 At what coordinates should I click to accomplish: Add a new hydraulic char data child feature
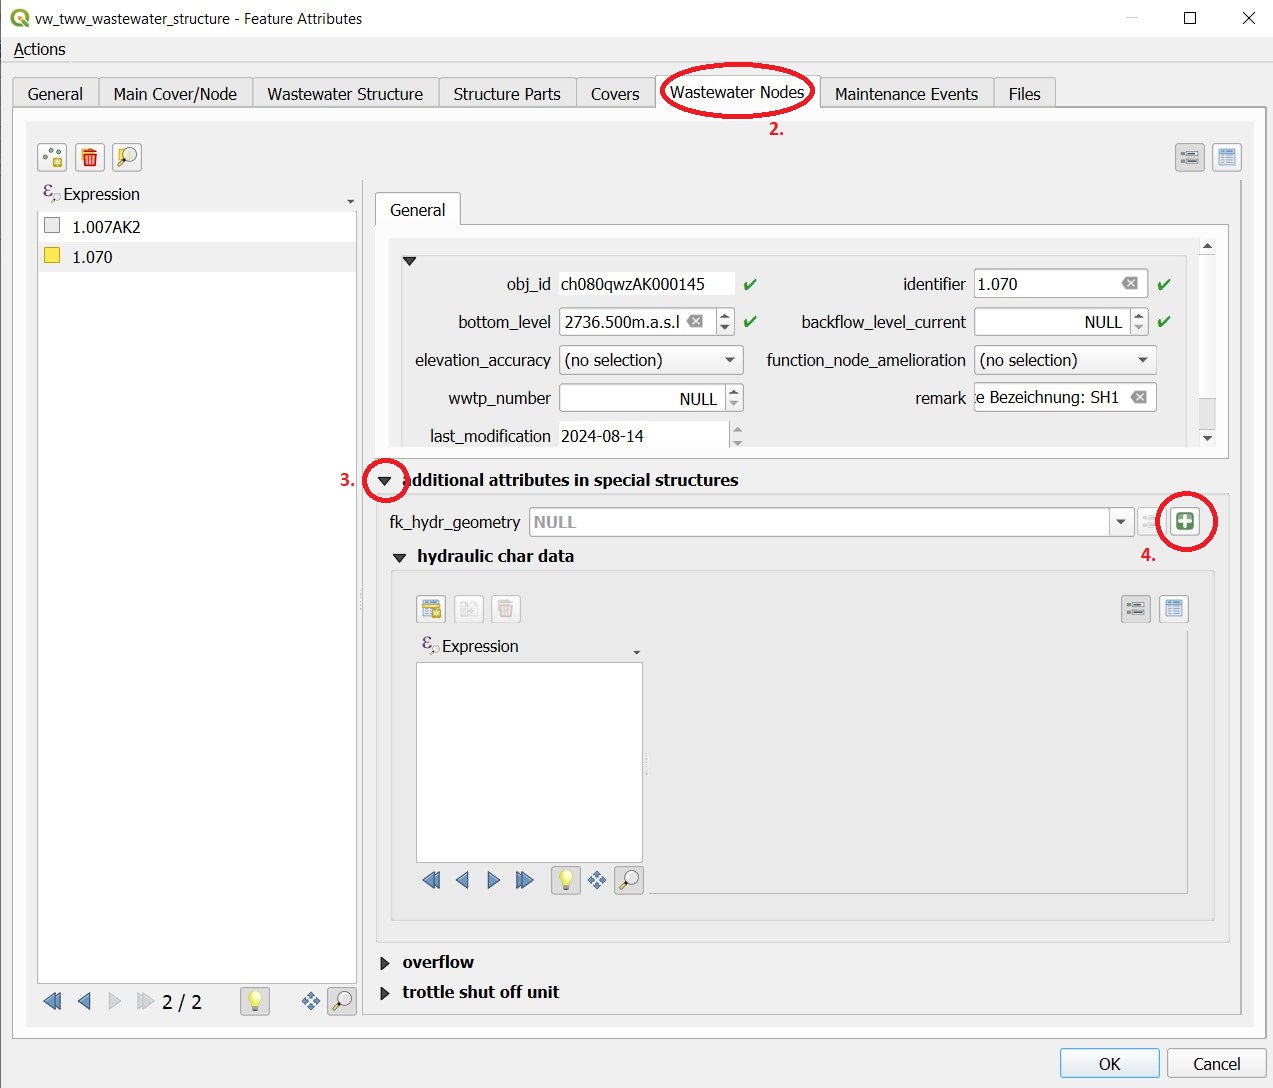click(432, 609)
